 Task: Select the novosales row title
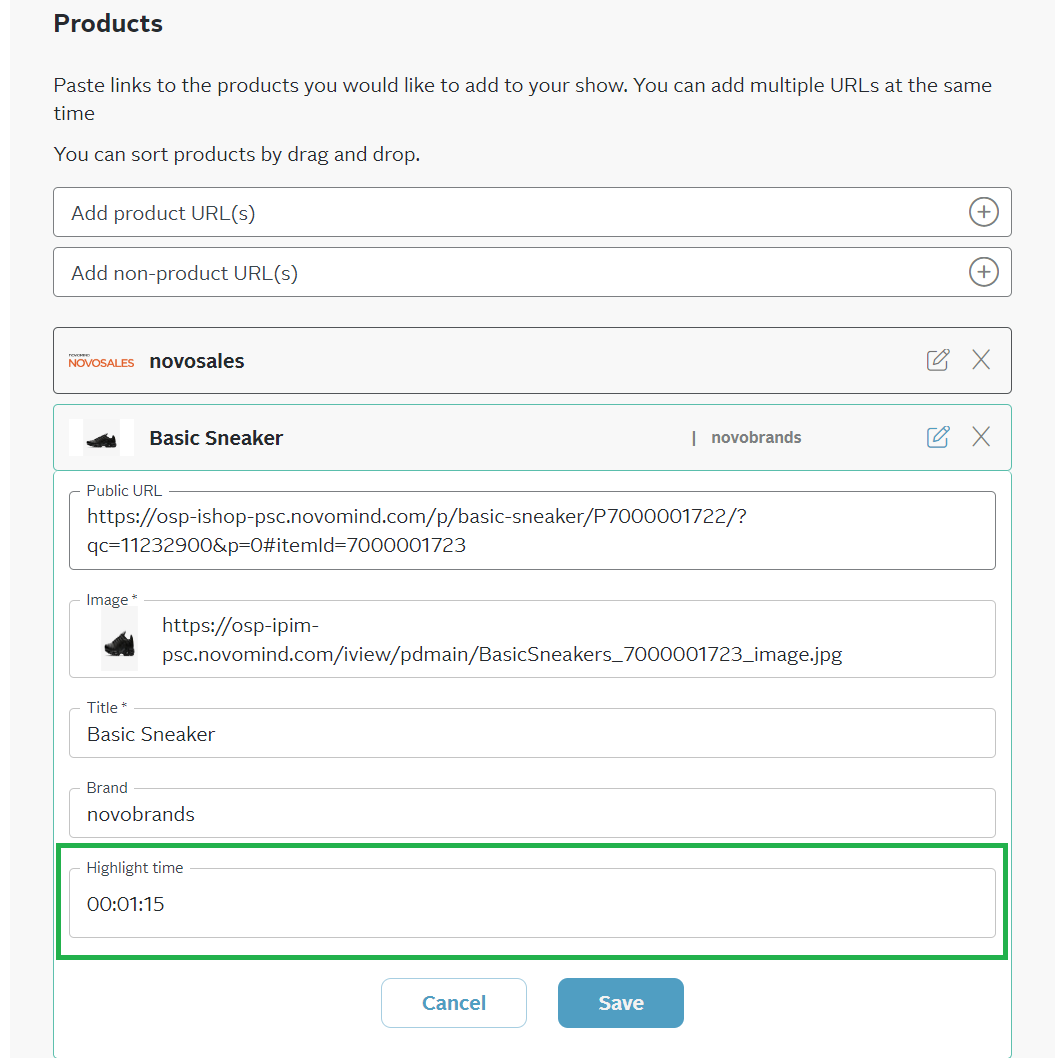coord(196,361)
